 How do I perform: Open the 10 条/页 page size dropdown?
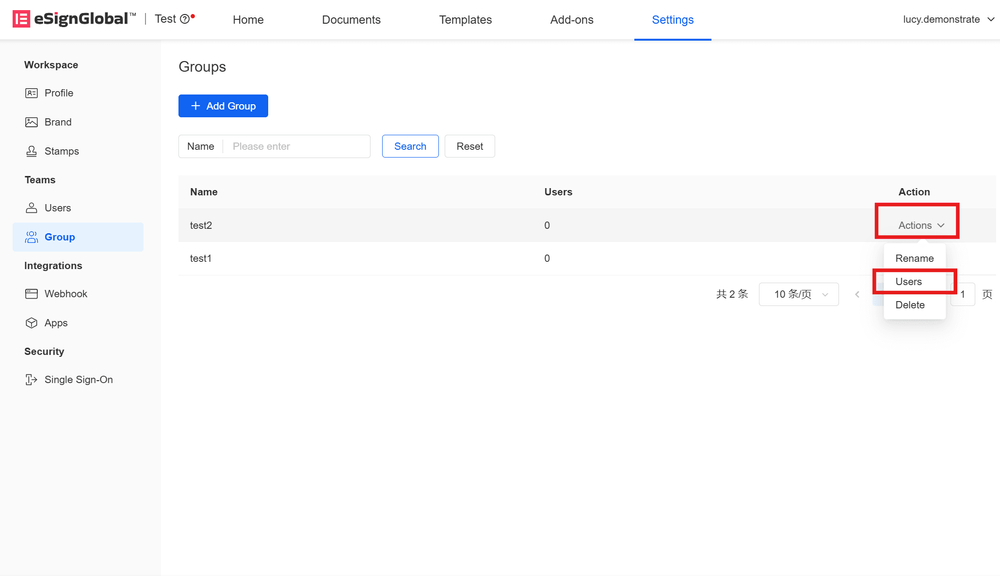(798, 294)
